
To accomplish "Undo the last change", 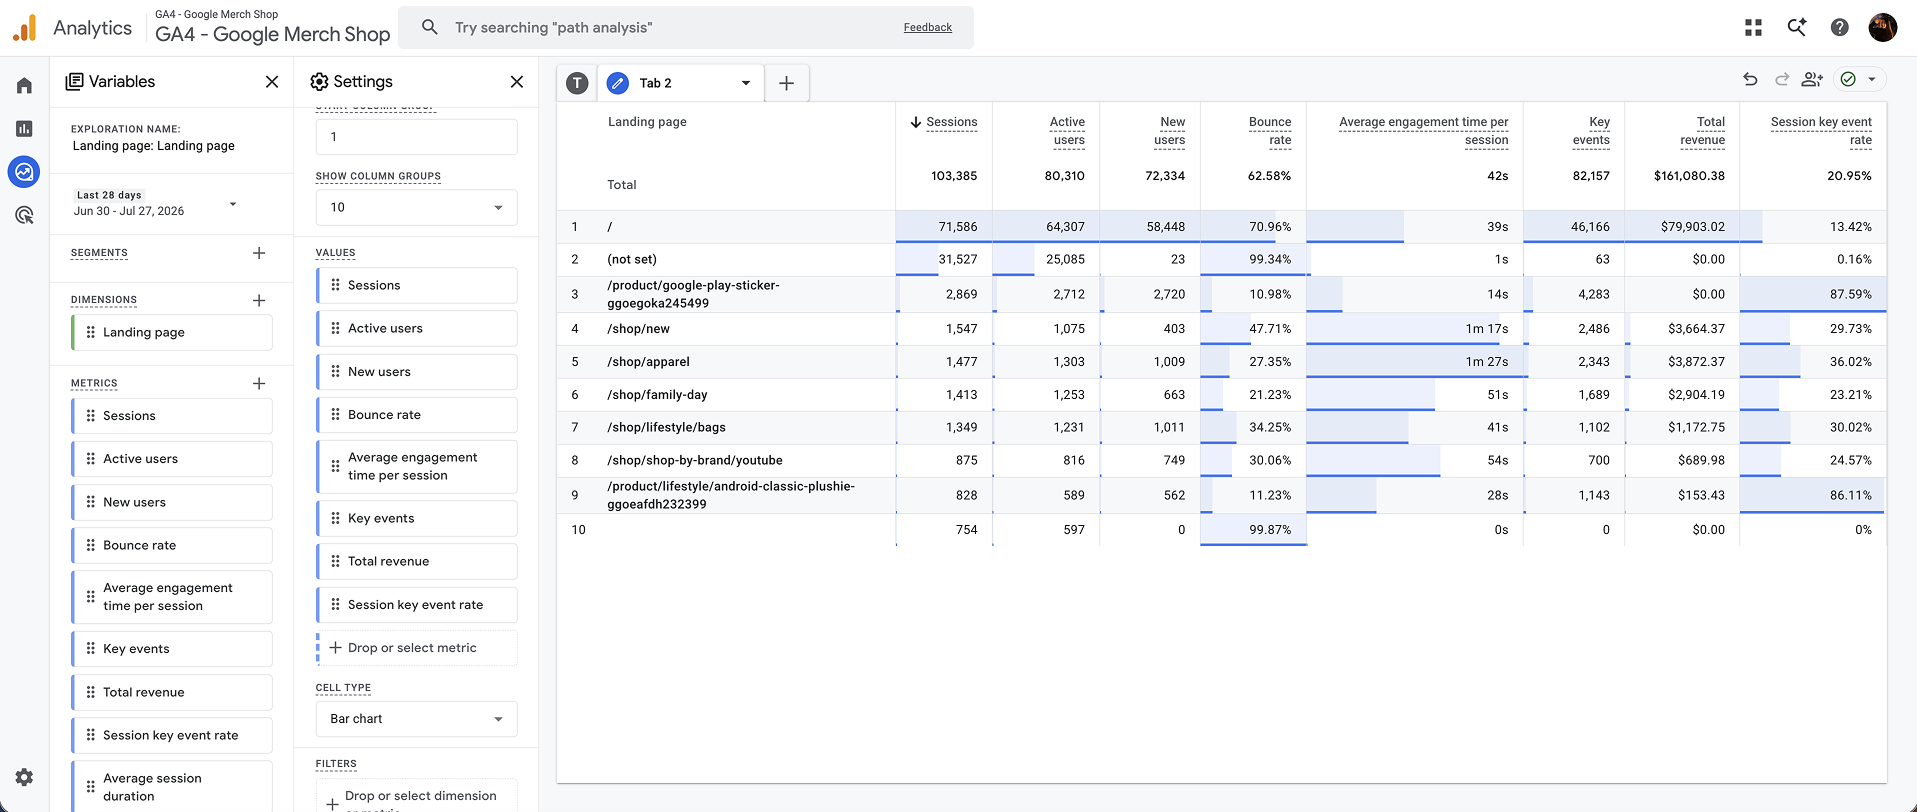I will [1750, 79].
